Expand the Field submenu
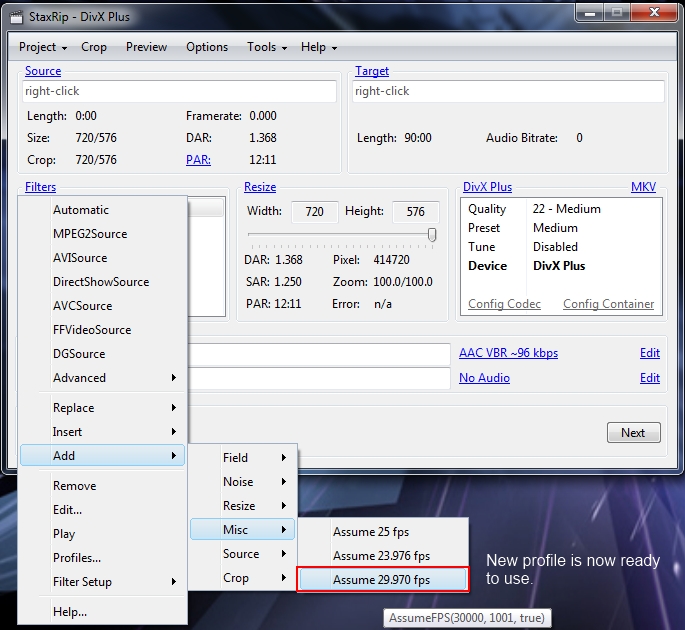The image size is (685, 630). pyautogui.click(x=242, y=458)
